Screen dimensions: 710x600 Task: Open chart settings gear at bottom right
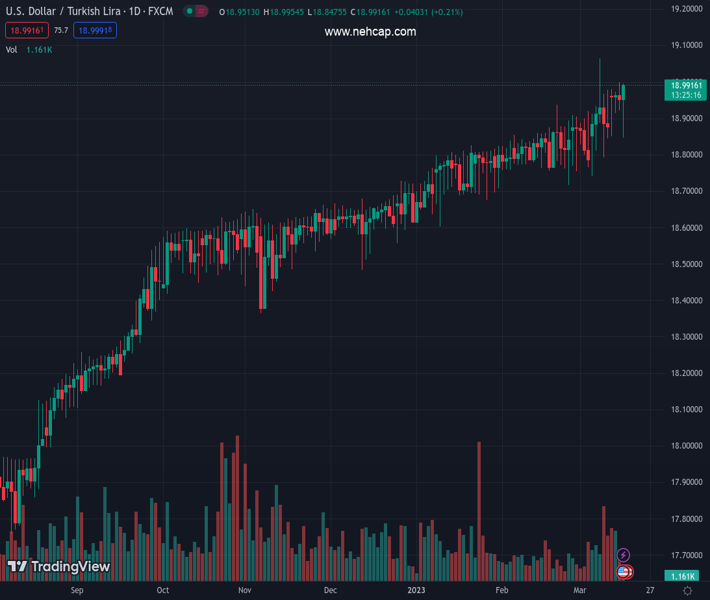tap(687, 591)
